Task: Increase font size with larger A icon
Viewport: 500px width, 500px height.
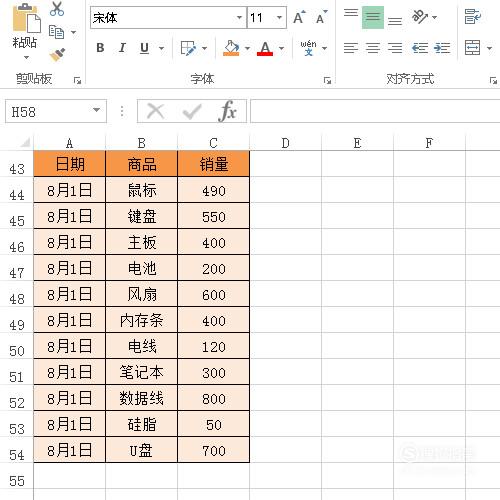Action: coord(299,17)
